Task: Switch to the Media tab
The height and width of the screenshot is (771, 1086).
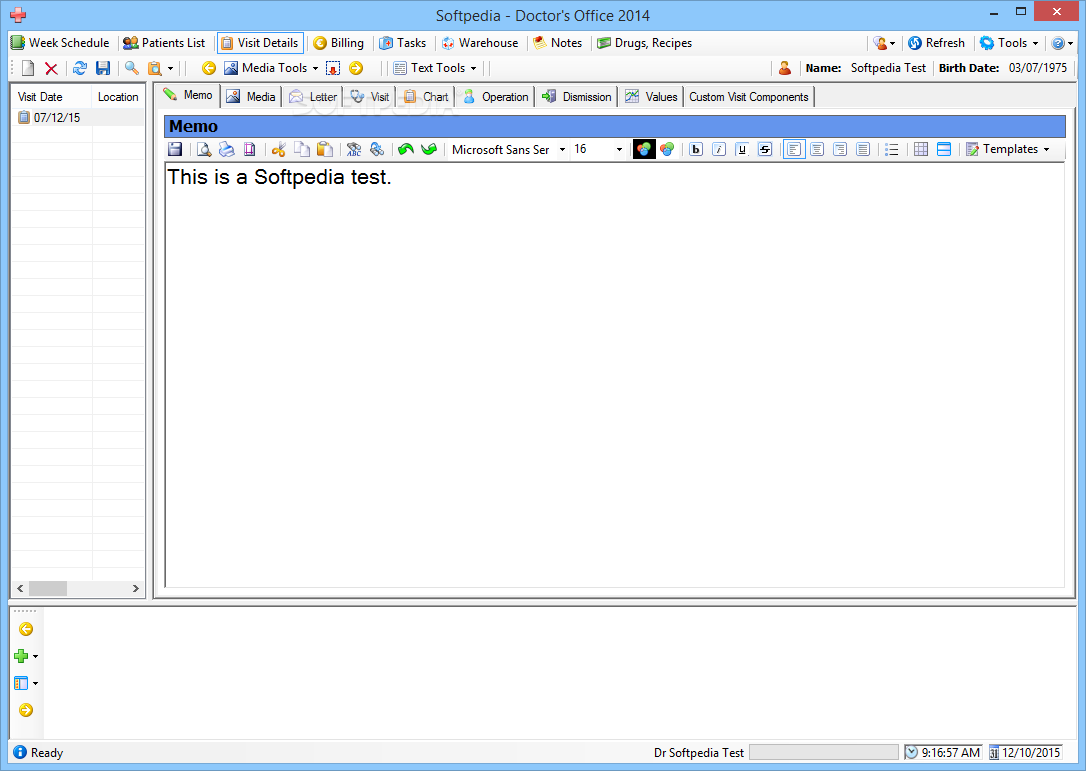Action: coord(251,97)
